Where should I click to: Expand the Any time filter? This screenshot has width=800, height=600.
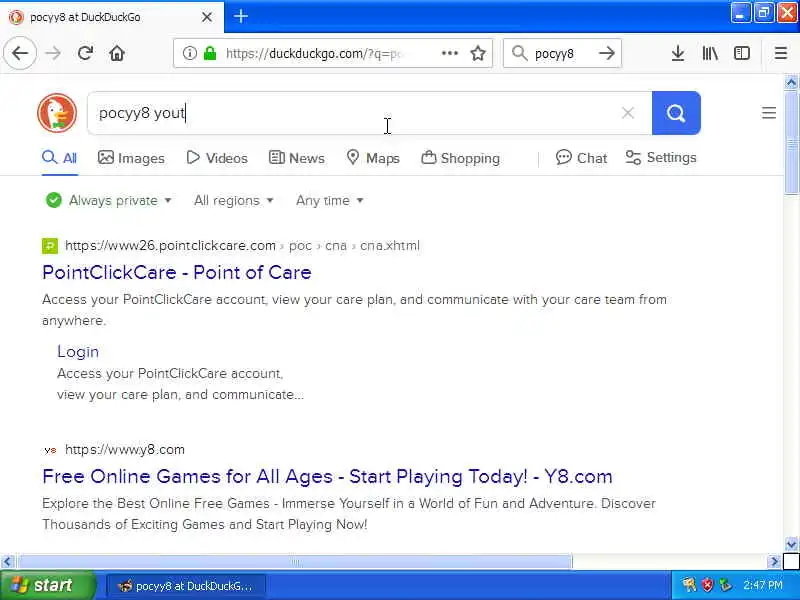pyautogui.click(x=330, y=201)
